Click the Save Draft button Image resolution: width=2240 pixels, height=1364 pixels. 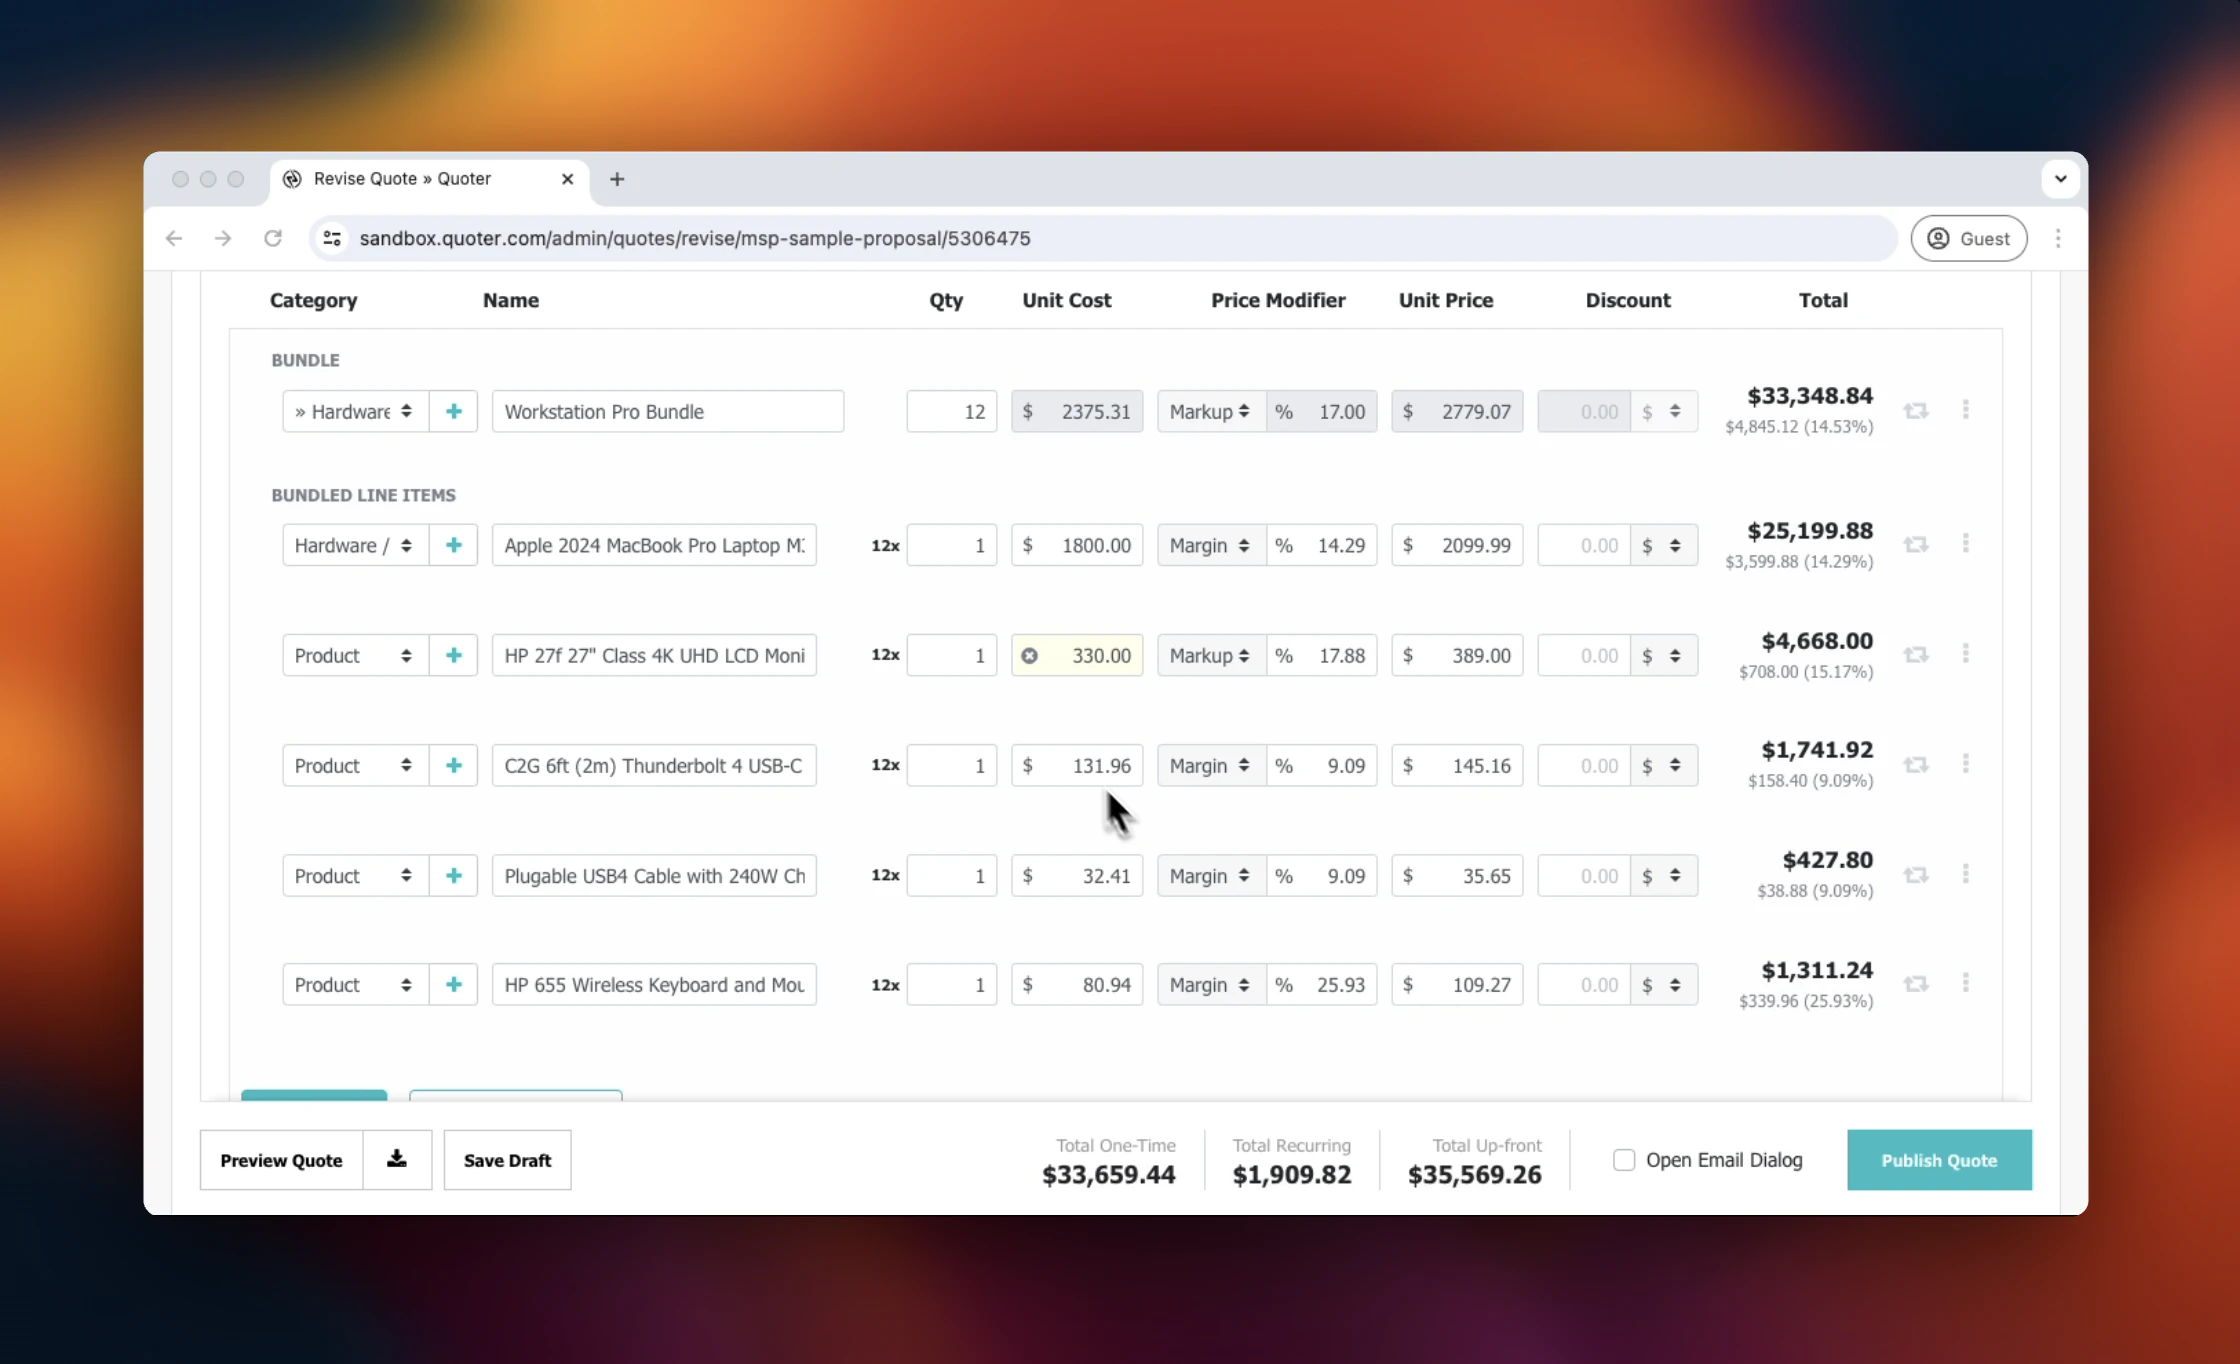tap(507, 1159)
